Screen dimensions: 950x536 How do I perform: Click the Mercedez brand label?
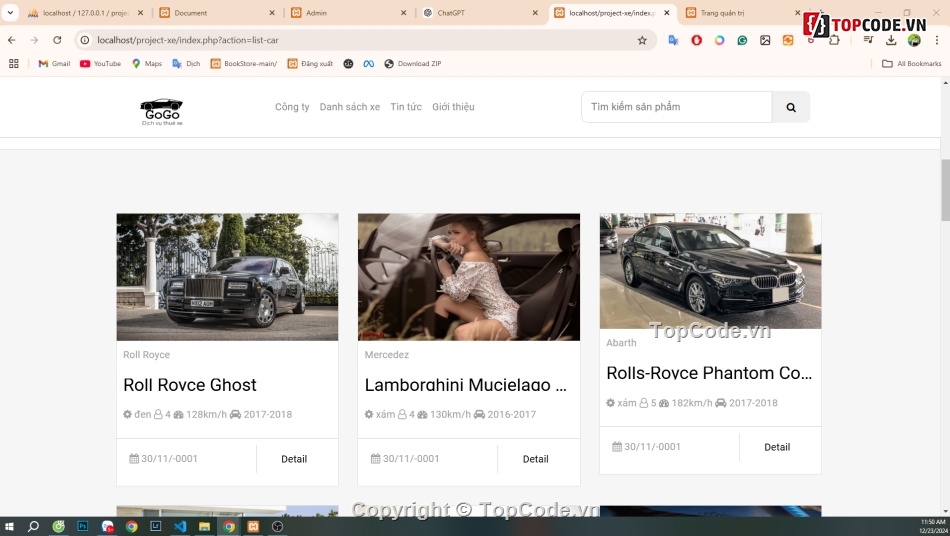[387, 354]
